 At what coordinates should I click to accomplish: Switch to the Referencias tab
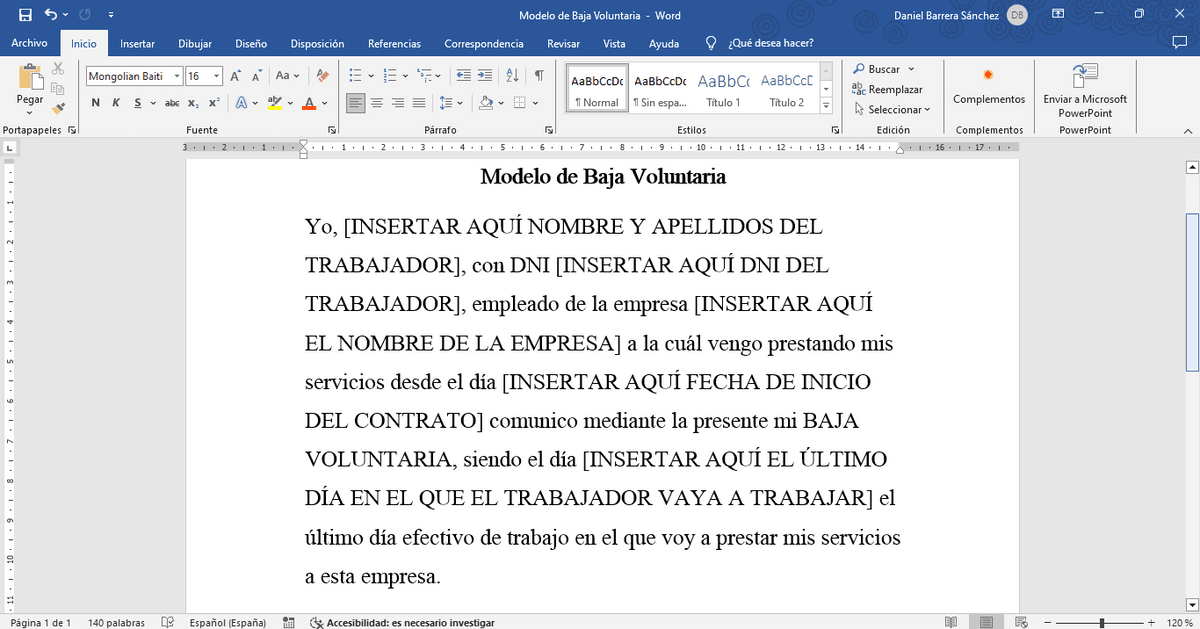[394, 44]
